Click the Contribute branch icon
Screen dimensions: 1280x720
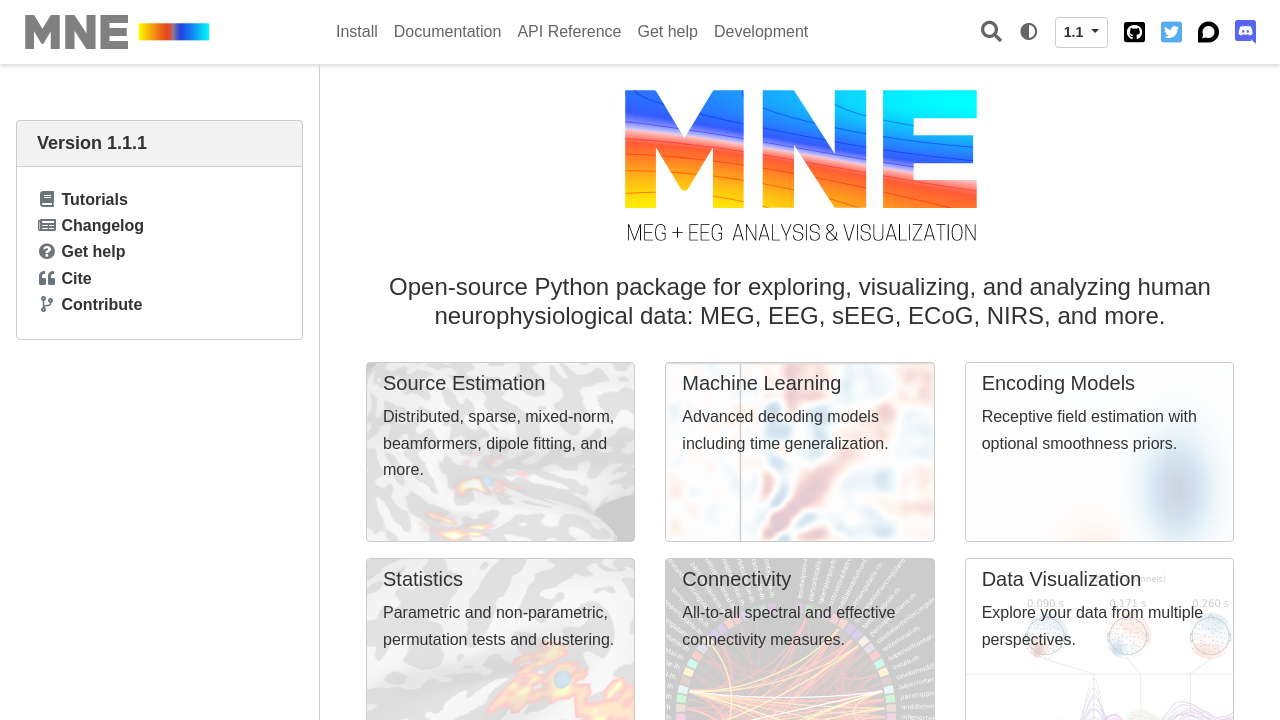47,304
